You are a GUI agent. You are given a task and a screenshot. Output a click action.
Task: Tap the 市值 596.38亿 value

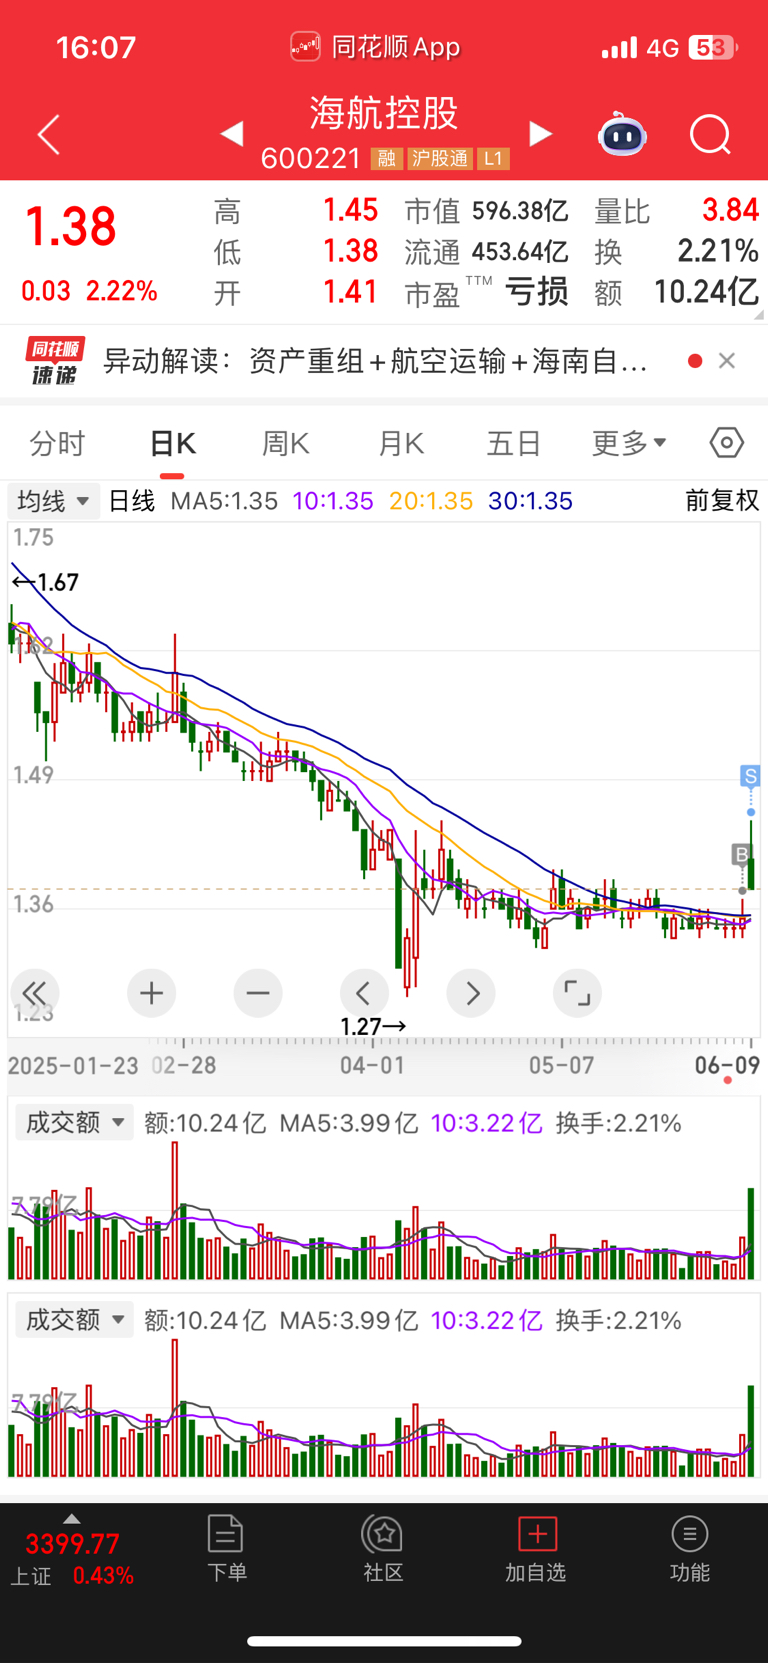pyautogui.click(x=520, y=211)
